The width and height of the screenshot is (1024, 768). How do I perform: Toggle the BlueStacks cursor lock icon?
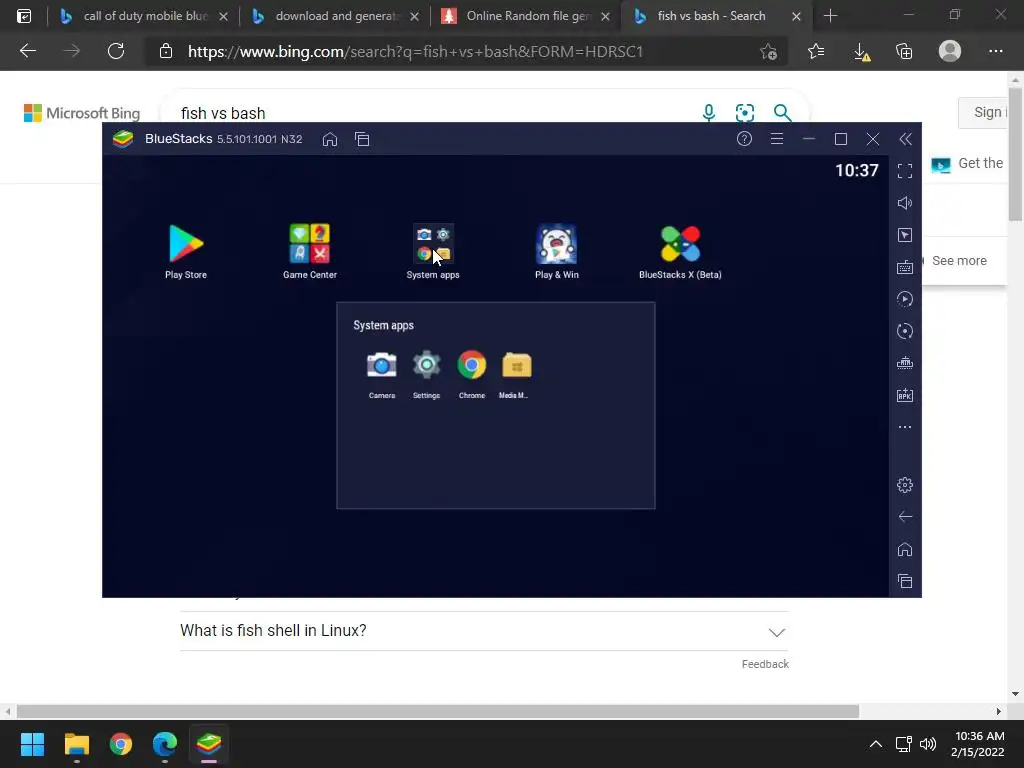tap(904, 235)
